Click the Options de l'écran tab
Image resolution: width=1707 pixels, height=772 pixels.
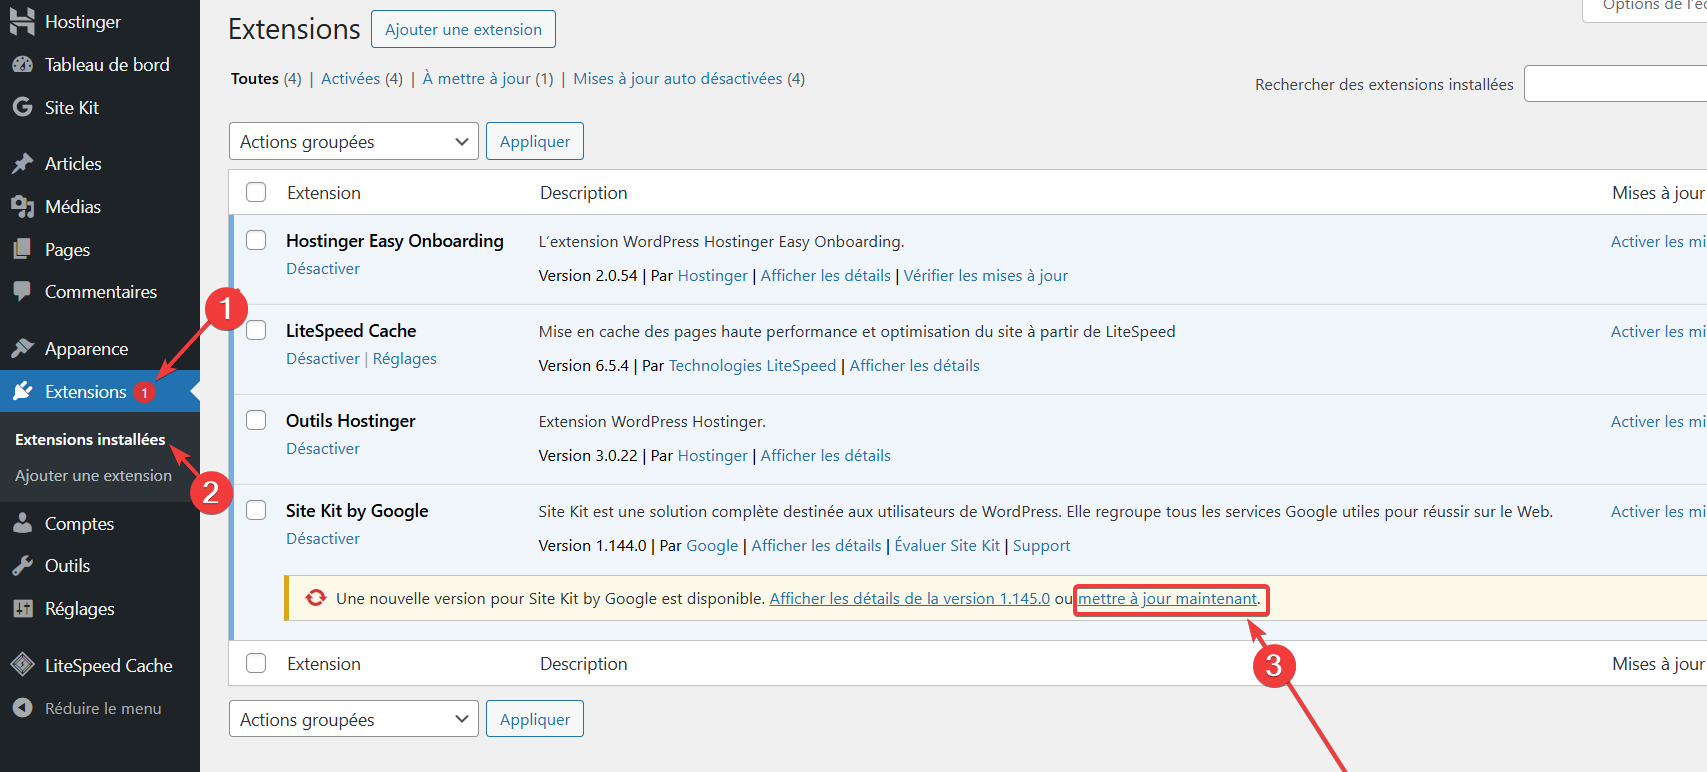(x=1644, y=8)
